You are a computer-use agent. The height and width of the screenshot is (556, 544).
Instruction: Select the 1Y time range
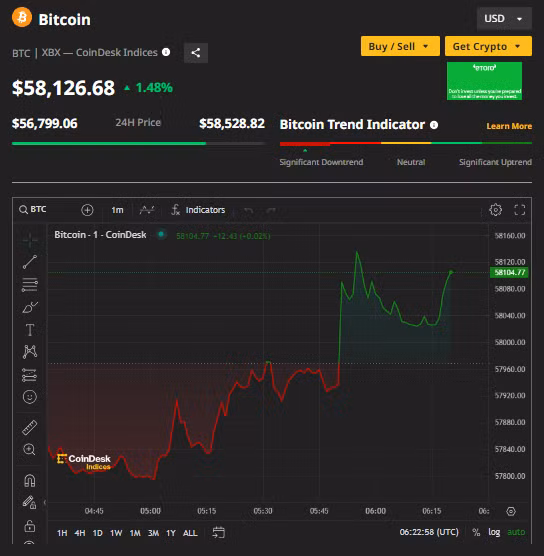pos(171,533)
